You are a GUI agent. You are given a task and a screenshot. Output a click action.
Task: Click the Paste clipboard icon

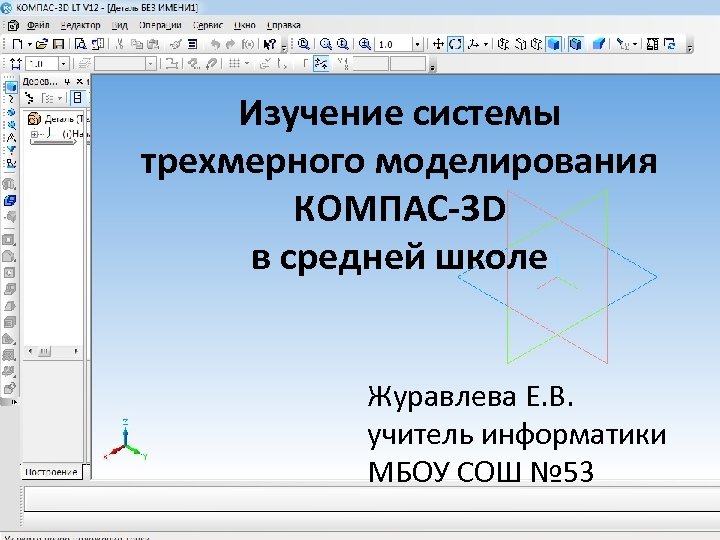(153, 44)
